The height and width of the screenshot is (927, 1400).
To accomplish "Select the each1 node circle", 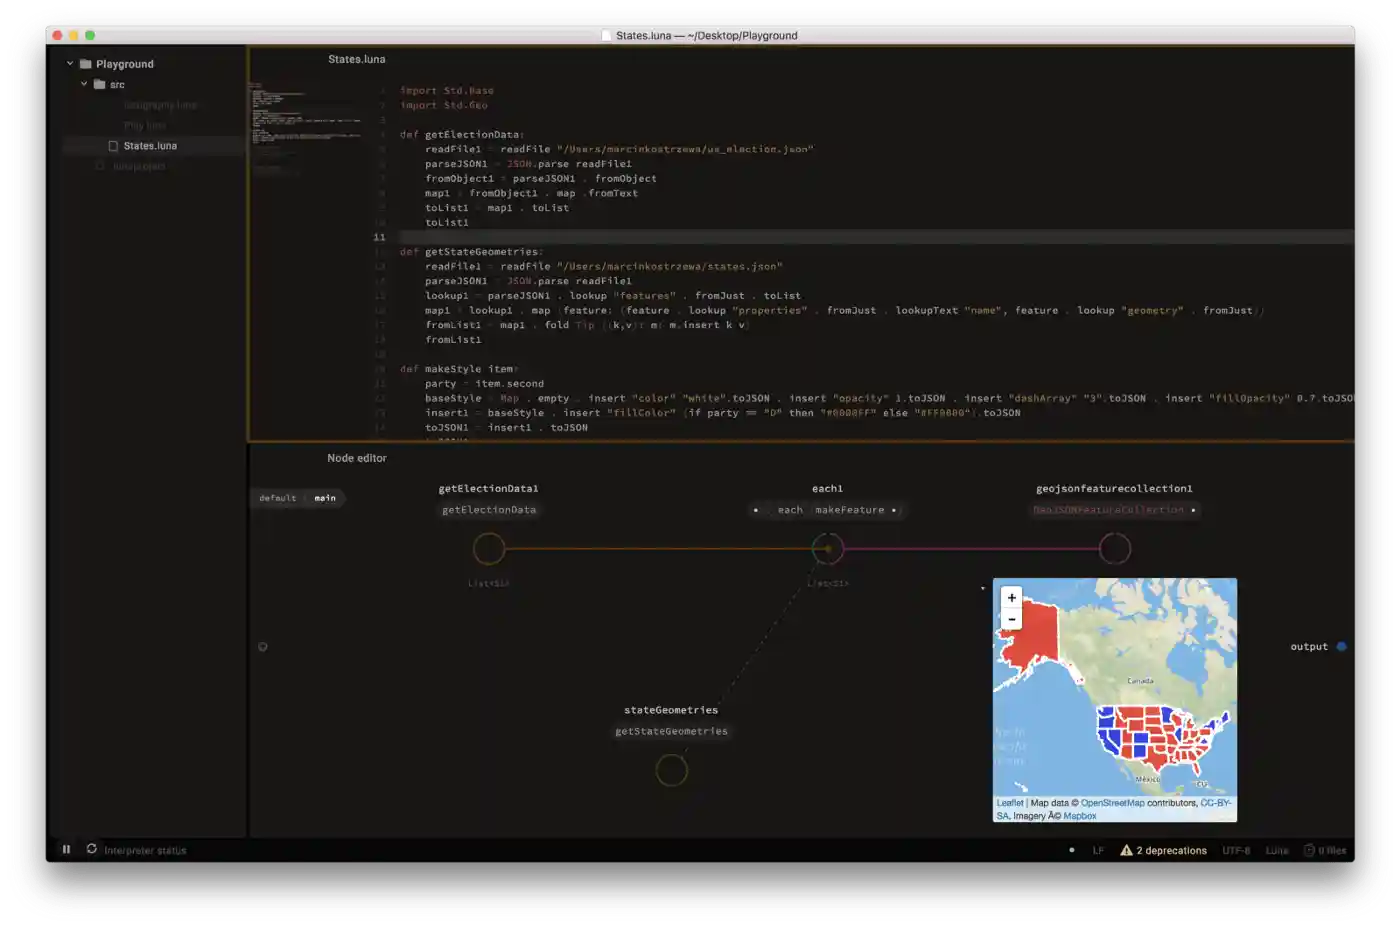I will click(x=828, y=549).
